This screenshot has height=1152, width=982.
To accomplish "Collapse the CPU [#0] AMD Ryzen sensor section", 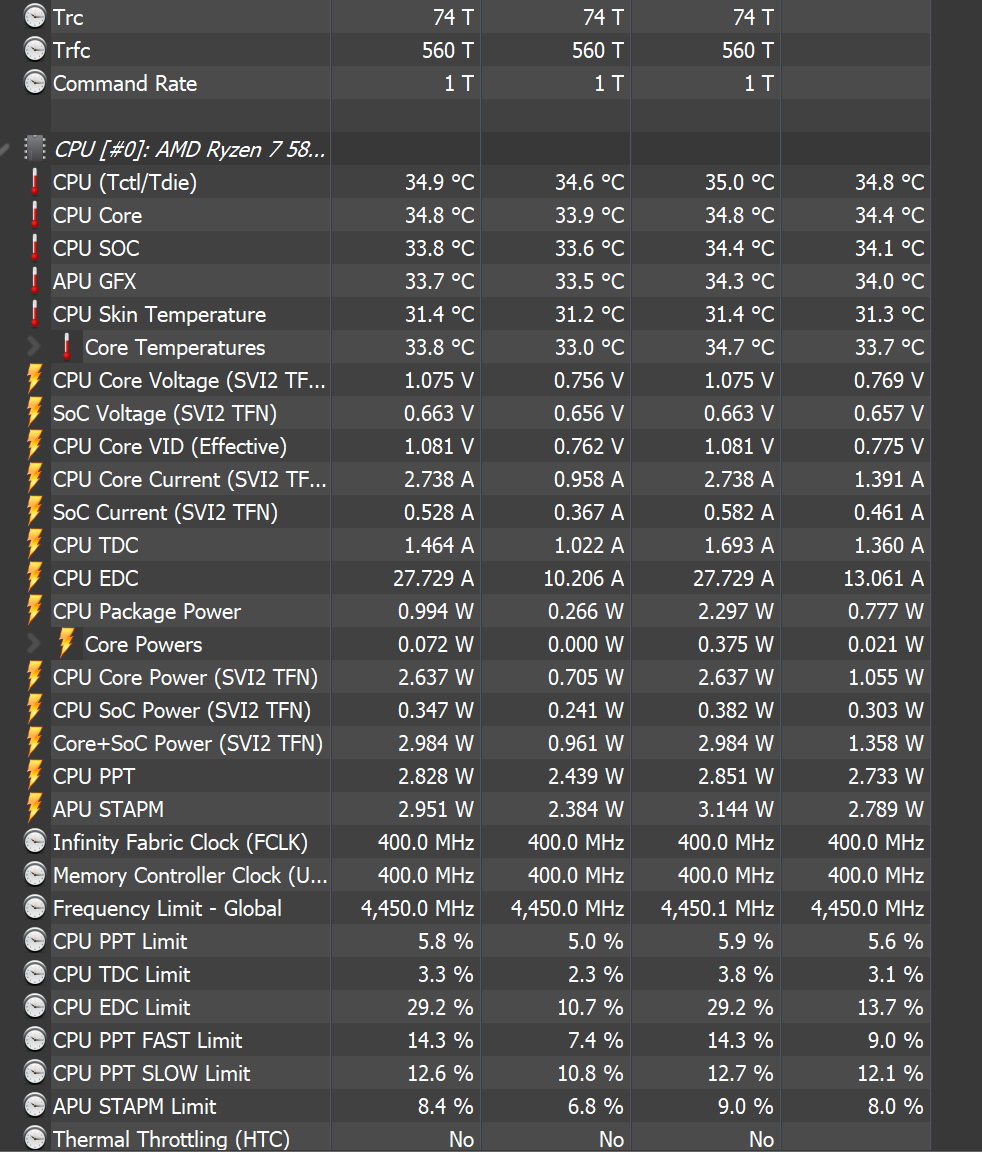I will (6, 150).
